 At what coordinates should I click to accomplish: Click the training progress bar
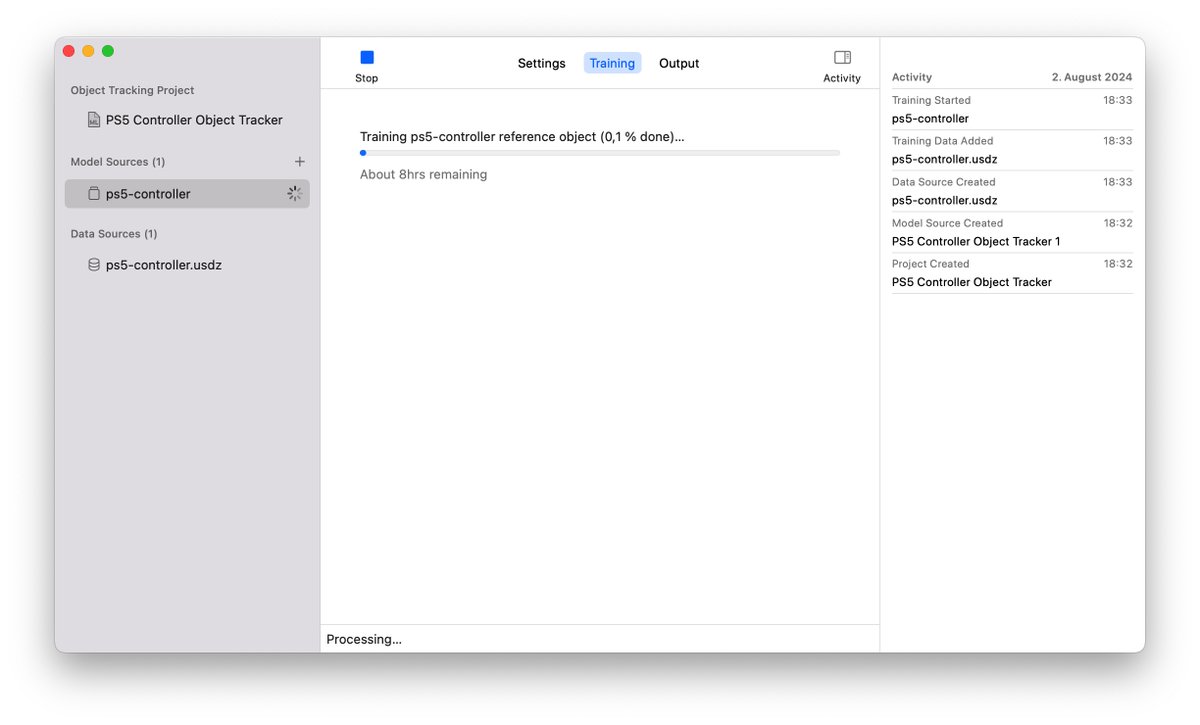coord(600,153)
